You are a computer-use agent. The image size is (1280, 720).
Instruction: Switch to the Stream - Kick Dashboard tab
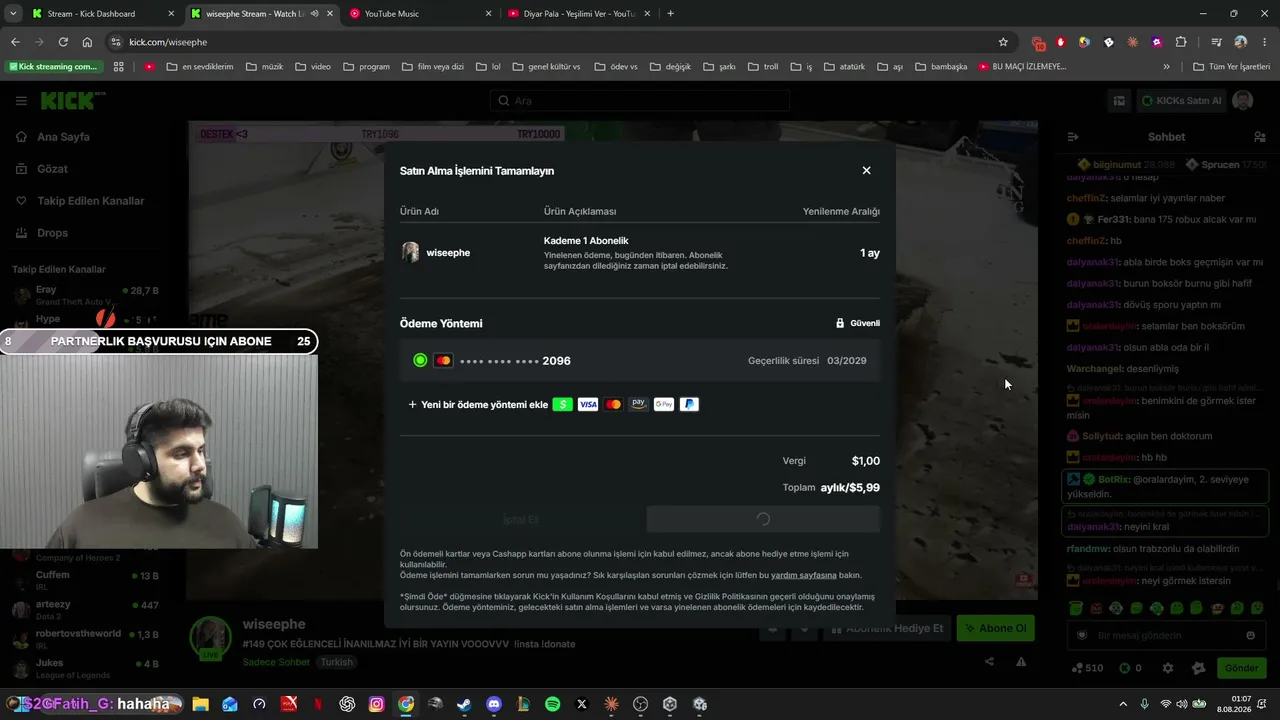pos(104,14)
